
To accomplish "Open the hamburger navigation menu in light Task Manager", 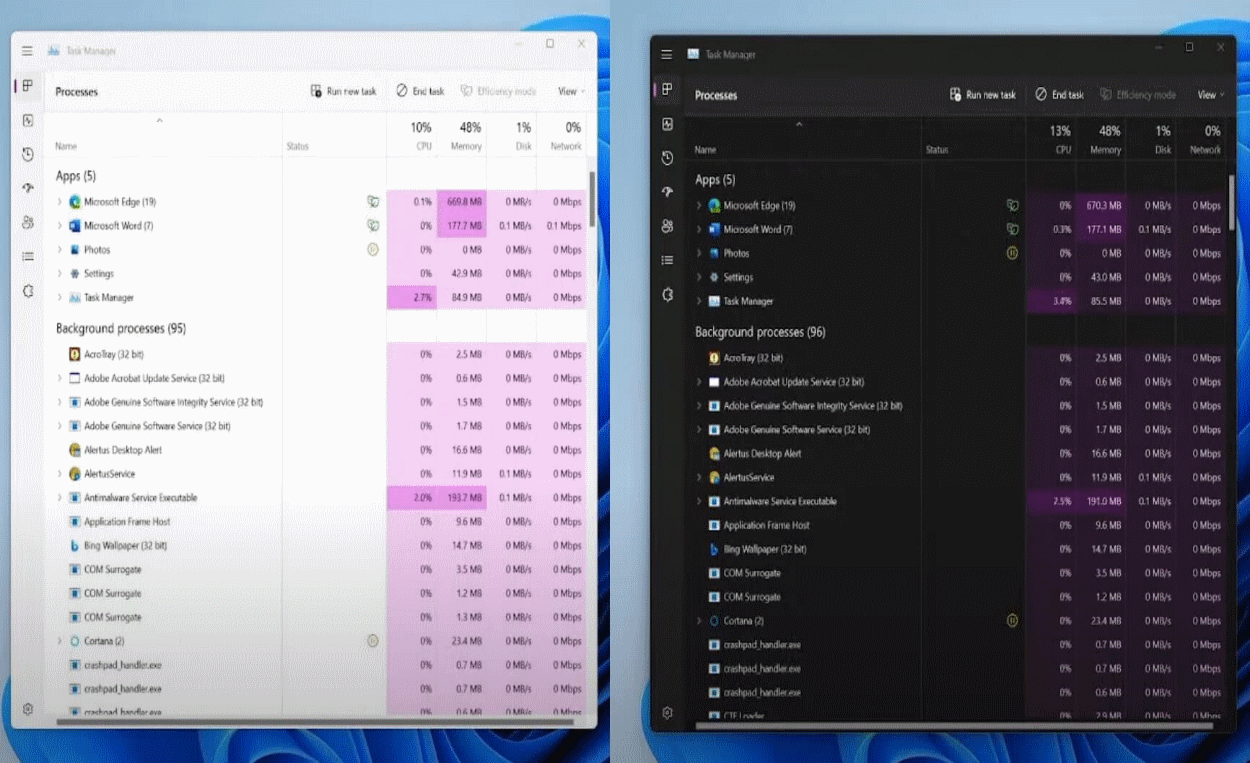I will click(27, 50).
